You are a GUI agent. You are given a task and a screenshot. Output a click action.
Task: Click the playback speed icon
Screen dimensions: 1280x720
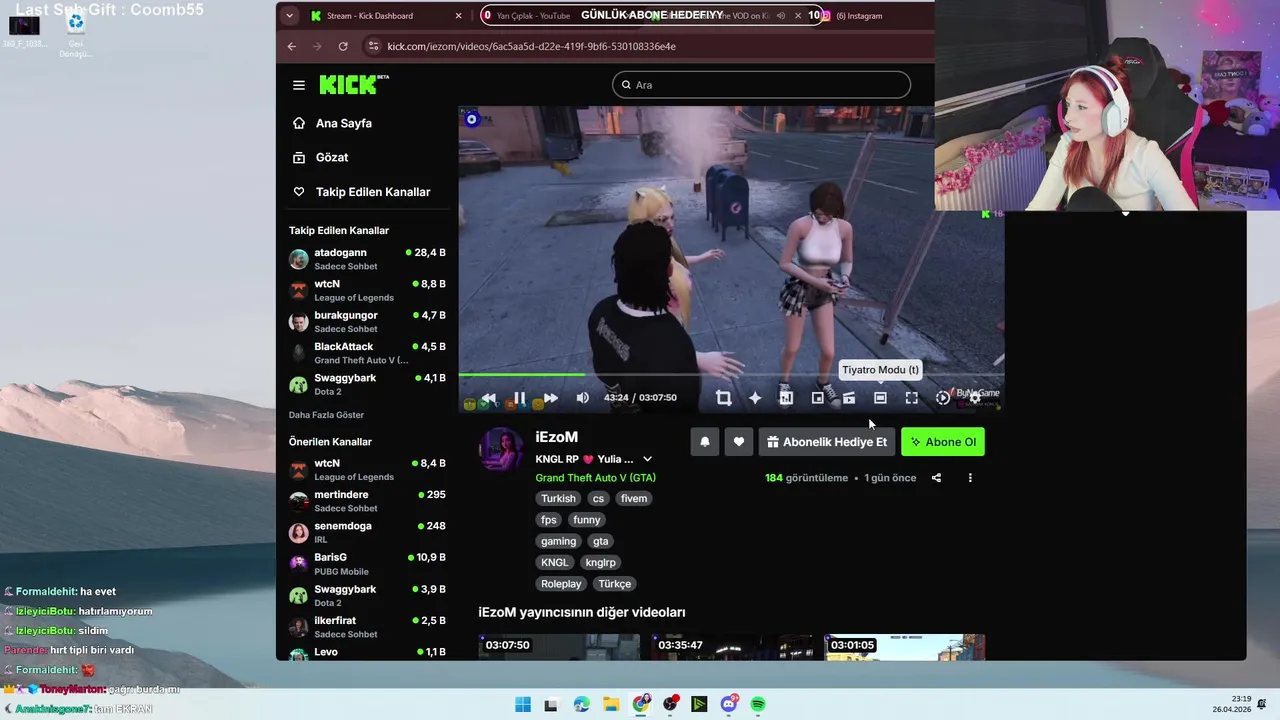942,398
